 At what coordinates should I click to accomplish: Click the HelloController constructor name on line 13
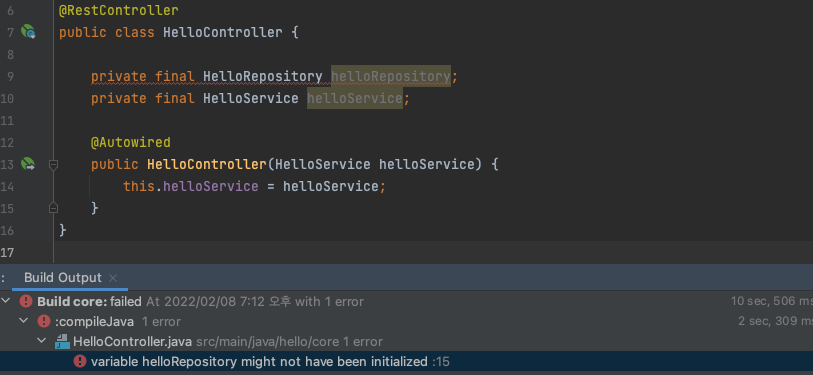pyautogui.click(x=207, y=164)
